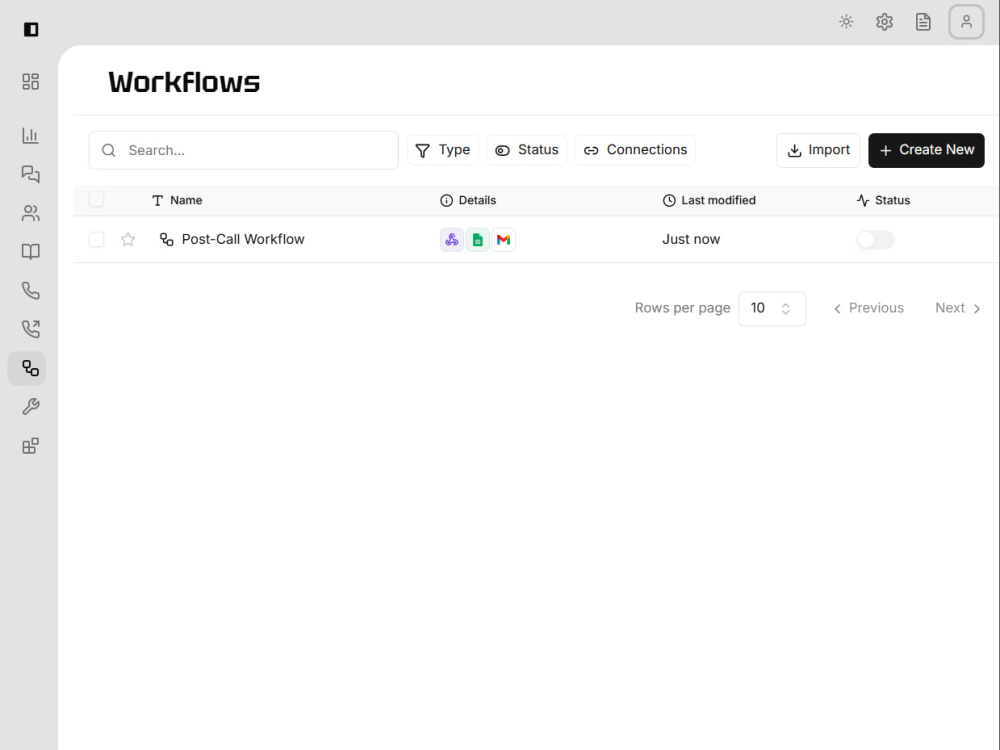Open the outbound call phone icon

[31, 329]
